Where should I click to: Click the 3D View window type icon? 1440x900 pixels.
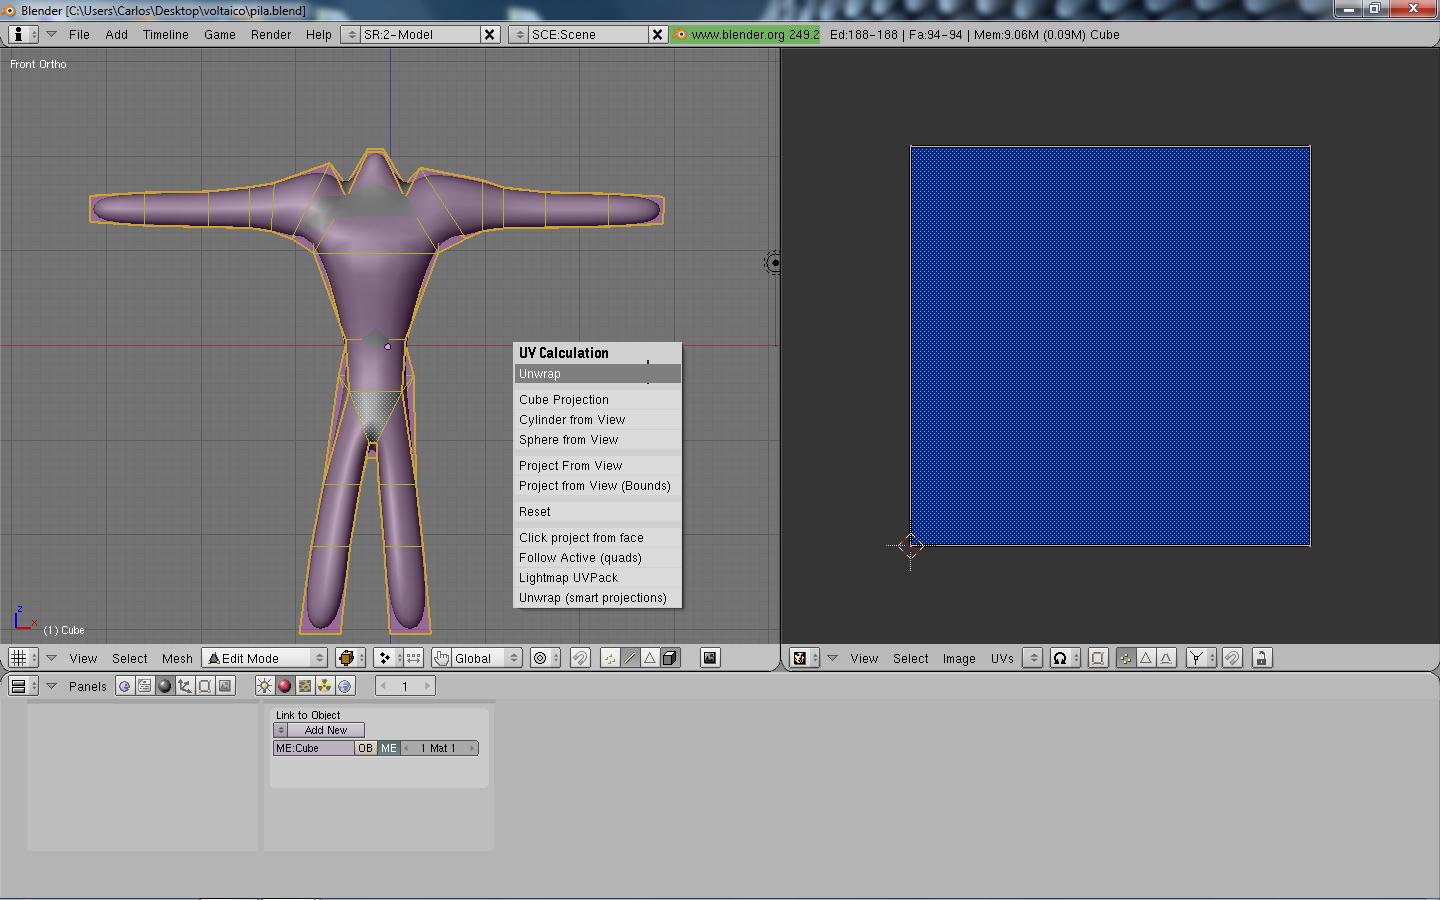click(x=23, y=658)
